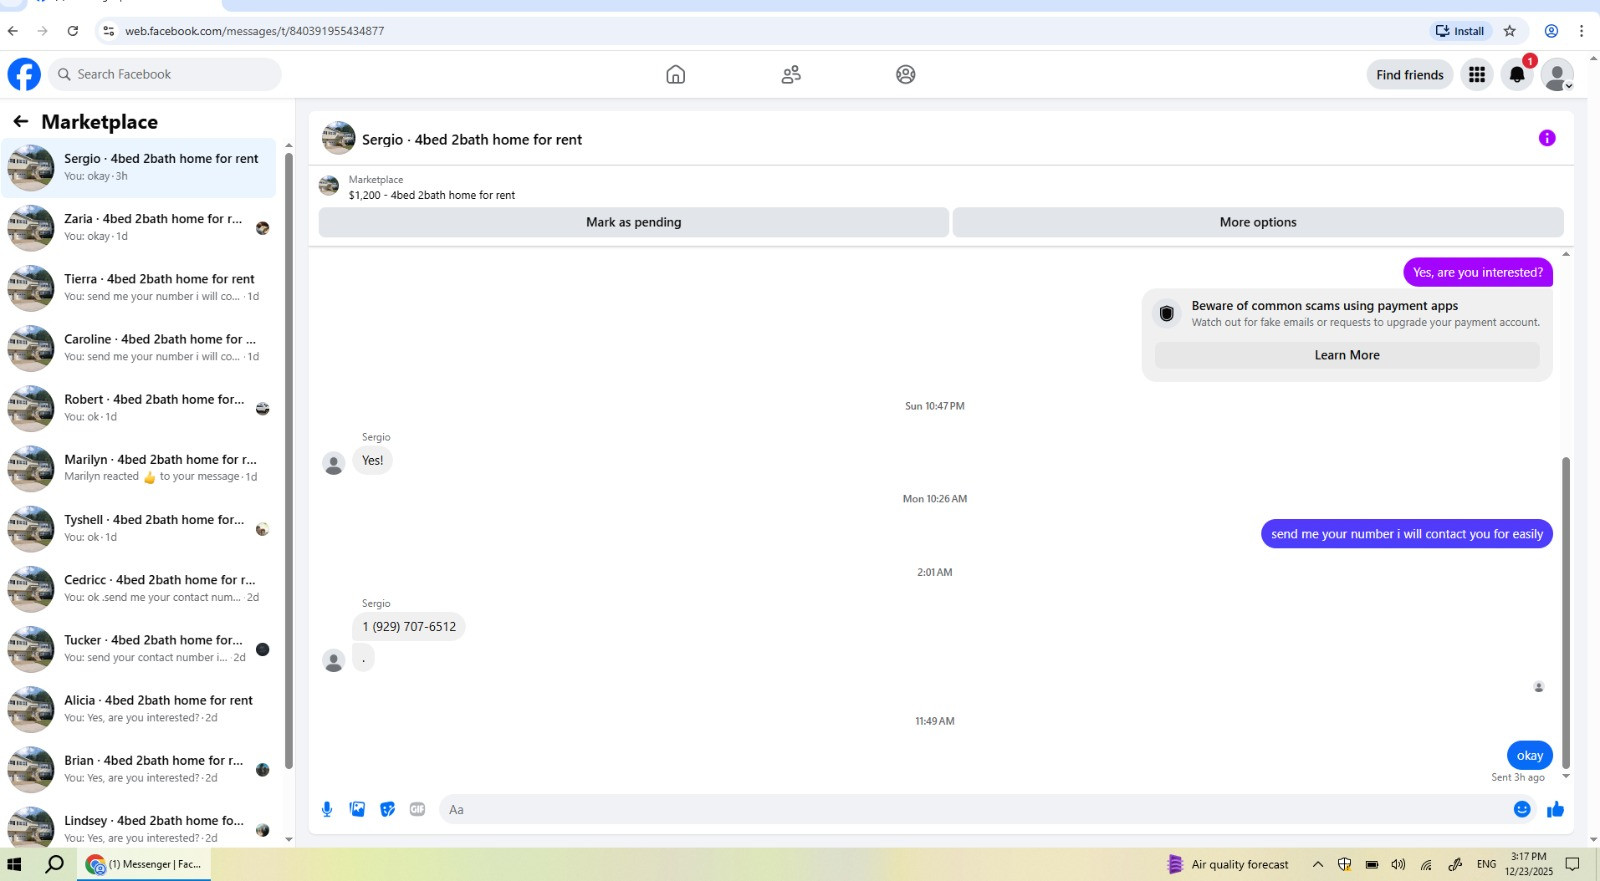Reload the page in the browser
Viewport: 1600px width, 881px height.
[72, 31]
